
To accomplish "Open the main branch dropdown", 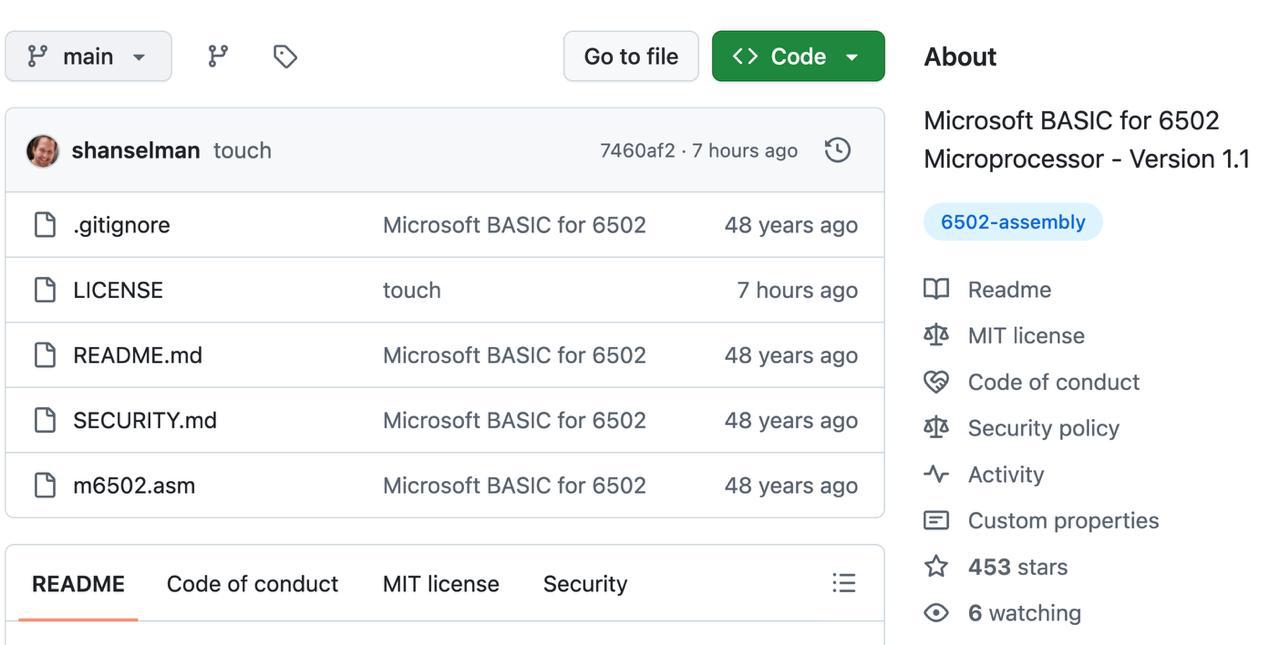I will click(88, 56).
